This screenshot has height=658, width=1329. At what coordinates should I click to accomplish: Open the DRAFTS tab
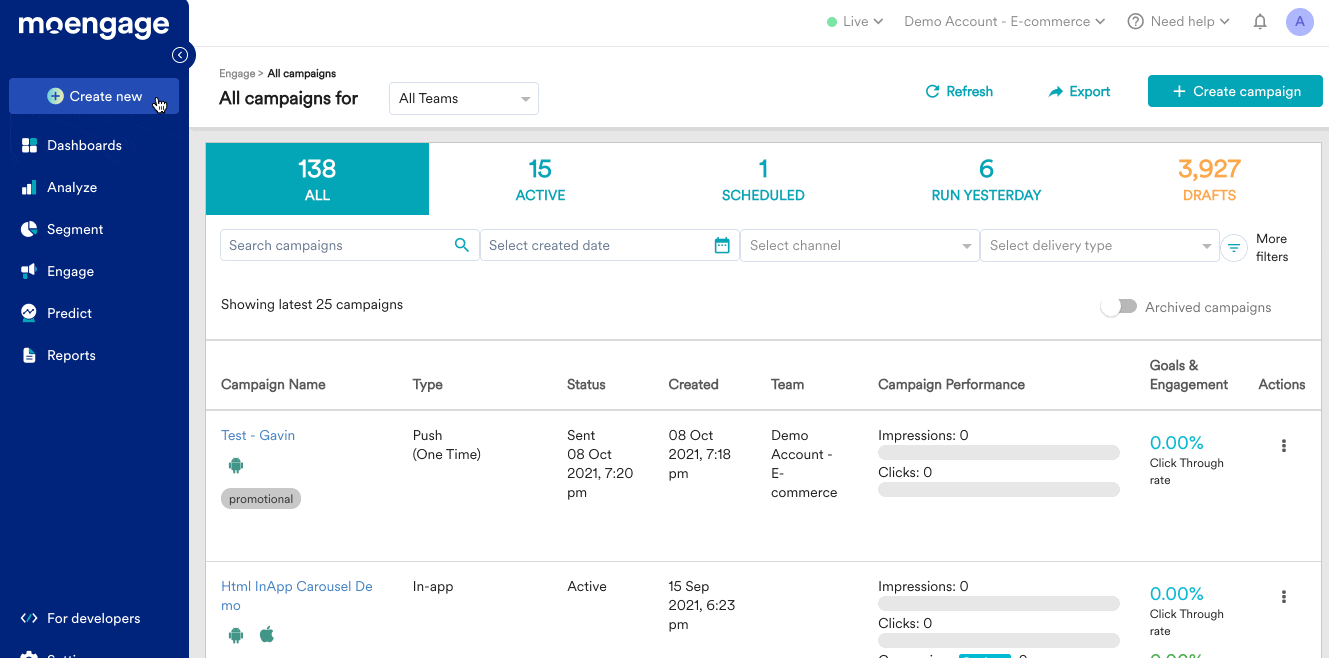coord(1209,179)
